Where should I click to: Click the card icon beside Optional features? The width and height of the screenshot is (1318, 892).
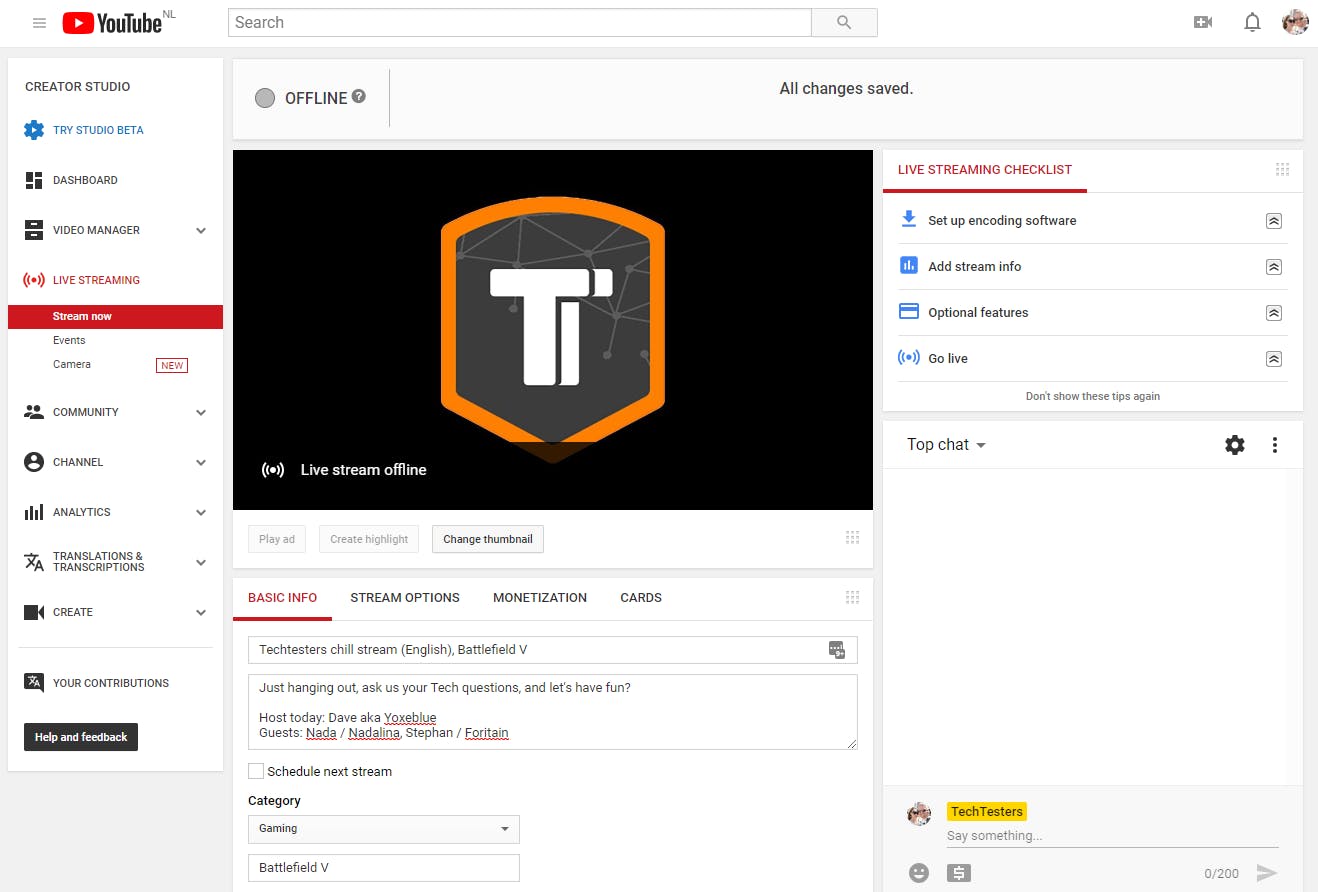tap(909, 312)
